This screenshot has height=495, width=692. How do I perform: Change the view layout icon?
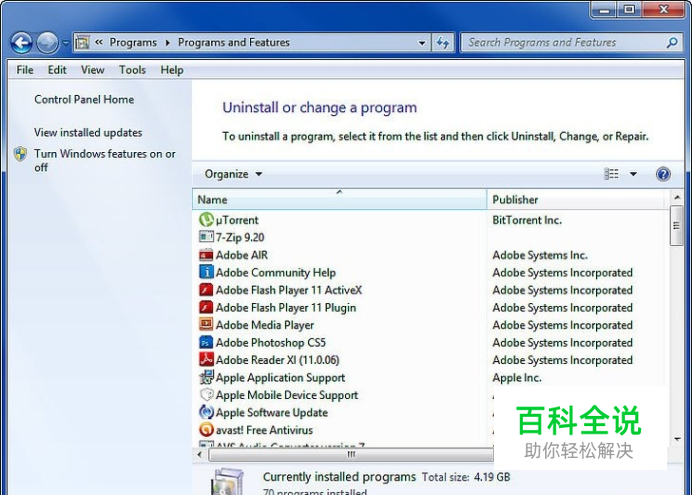[x=611, y=174]
